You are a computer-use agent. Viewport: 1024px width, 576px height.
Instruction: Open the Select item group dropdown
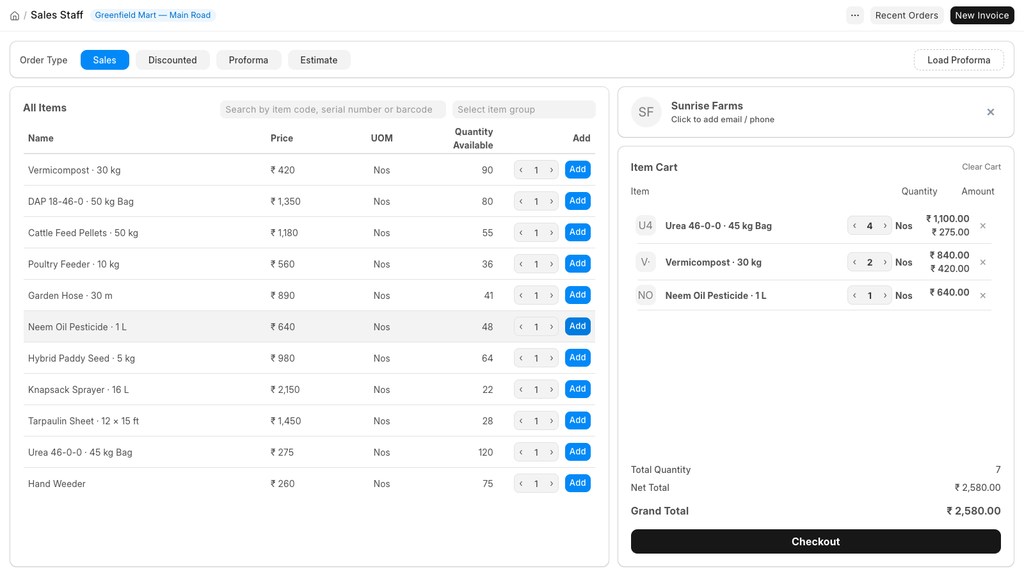524,109
